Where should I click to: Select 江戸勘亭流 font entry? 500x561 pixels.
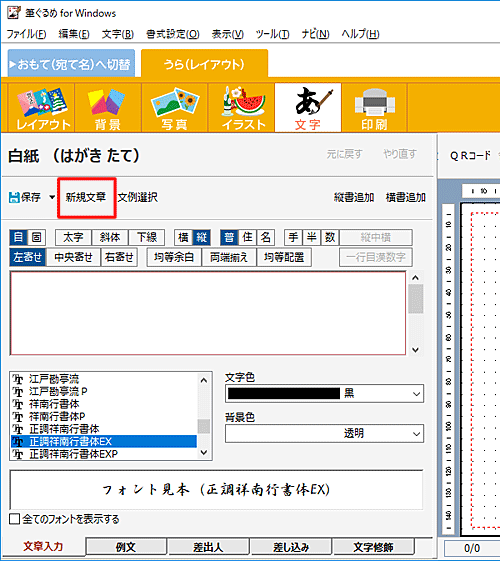[x=104, y=379]
